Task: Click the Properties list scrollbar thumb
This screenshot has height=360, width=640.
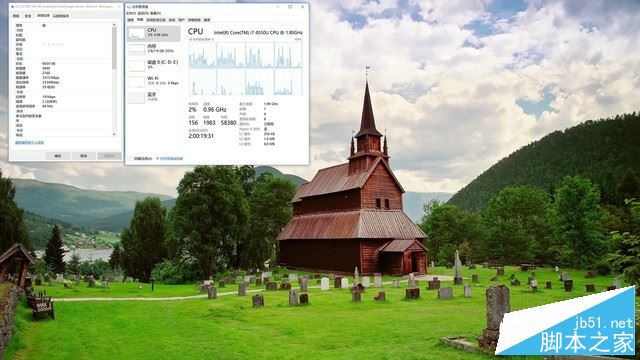Action: point(114,48)
